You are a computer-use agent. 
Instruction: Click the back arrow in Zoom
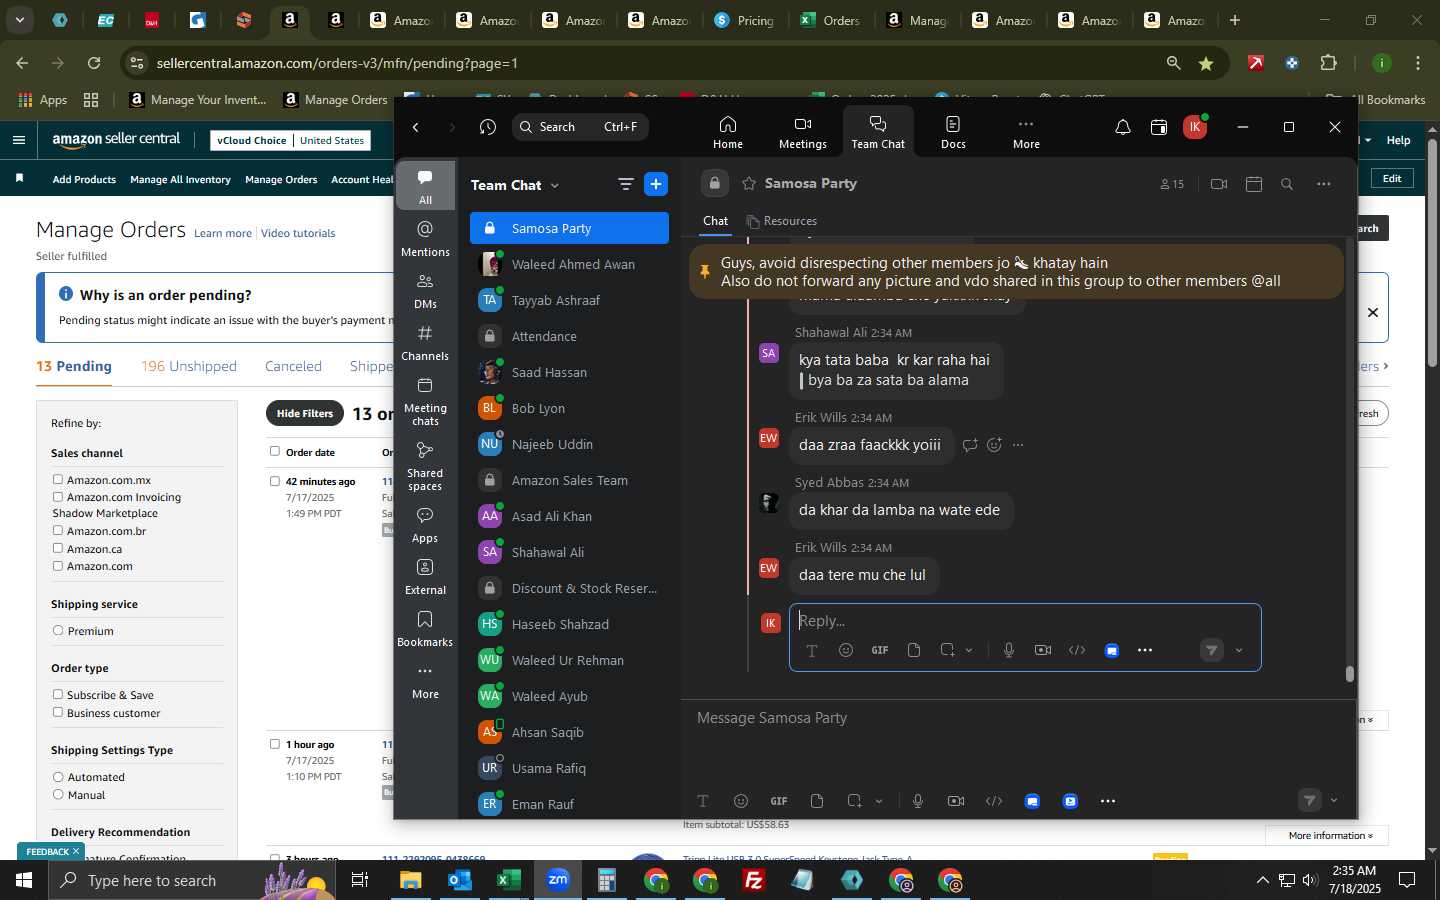pos(416,127)
